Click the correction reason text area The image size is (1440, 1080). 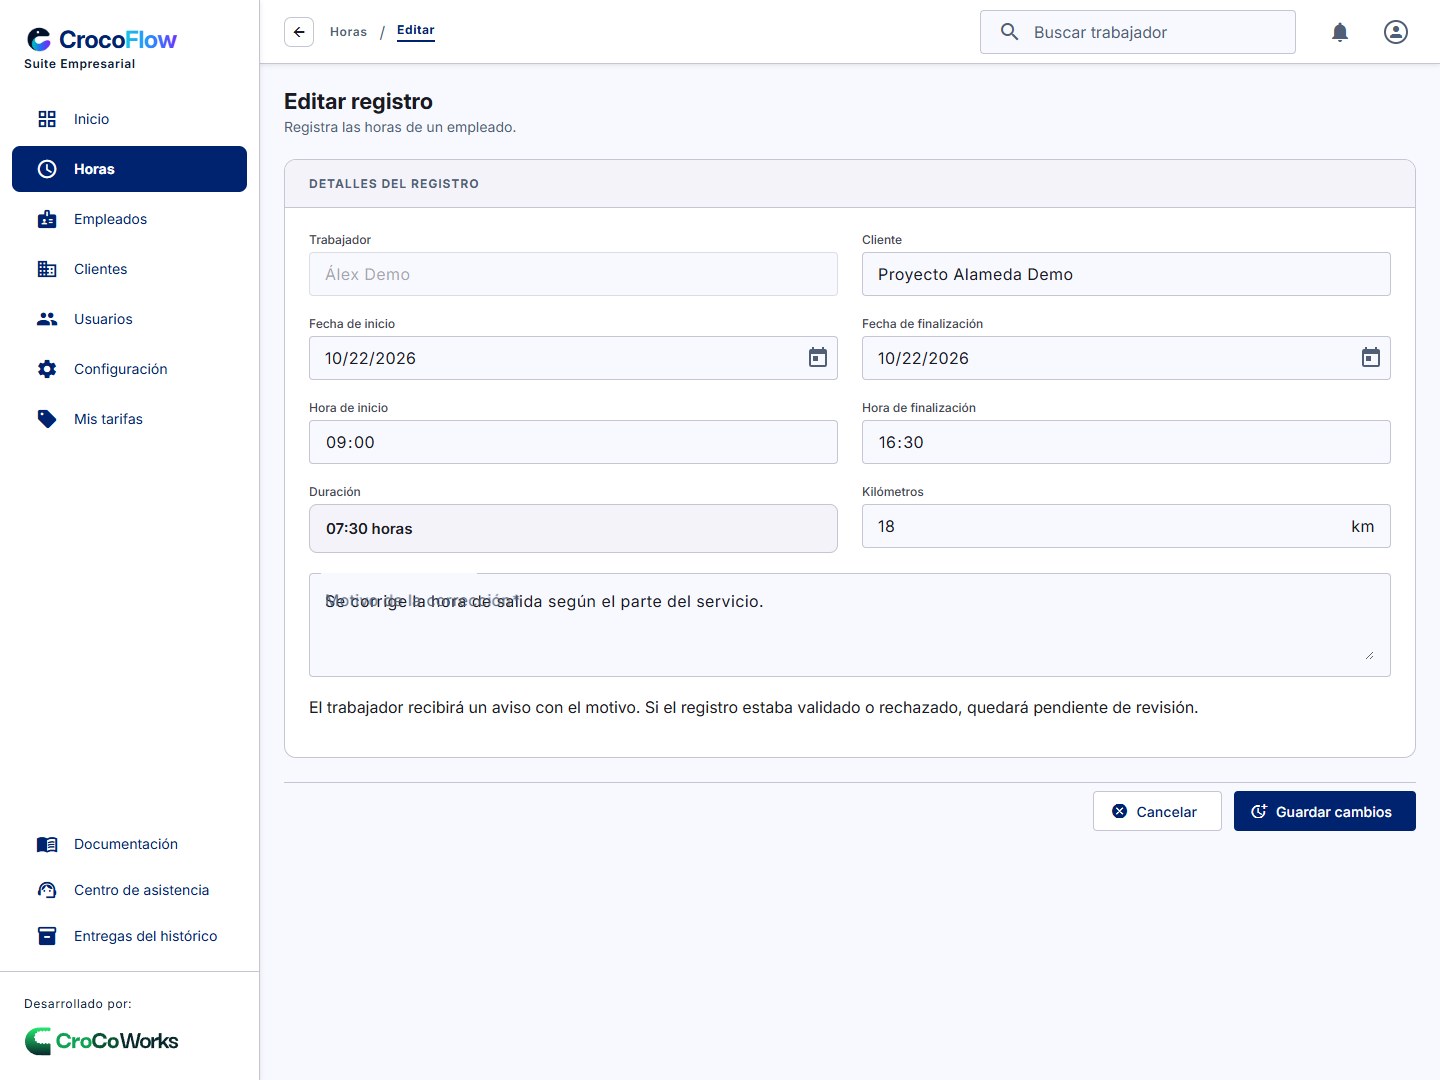(x=850, y=625)
